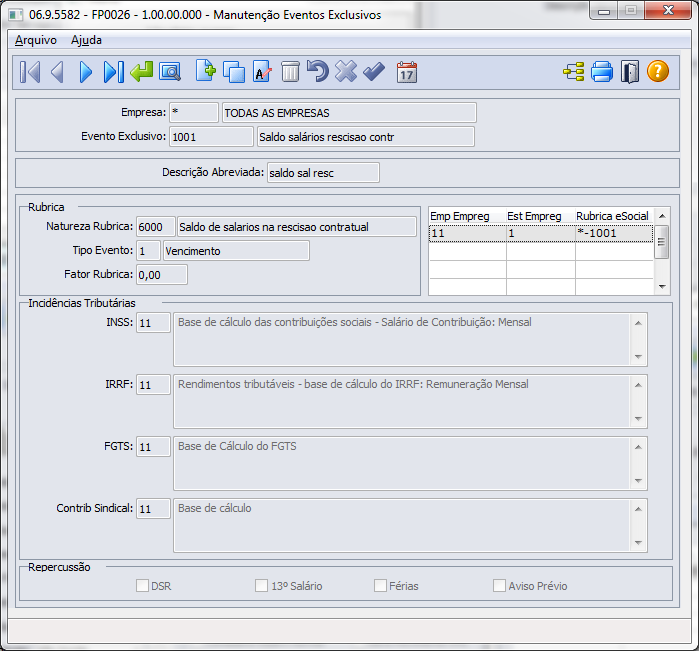Toggle the DSR checkbox

(x=142, y=585)
